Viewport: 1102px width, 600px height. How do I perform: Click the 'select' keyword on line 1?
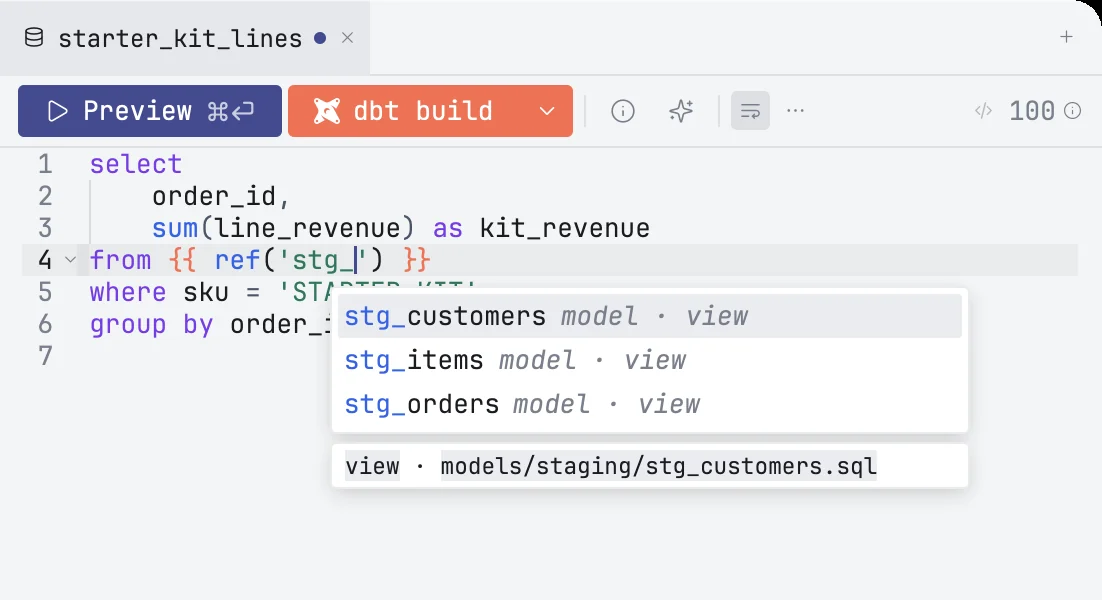[x=136, y=164]
